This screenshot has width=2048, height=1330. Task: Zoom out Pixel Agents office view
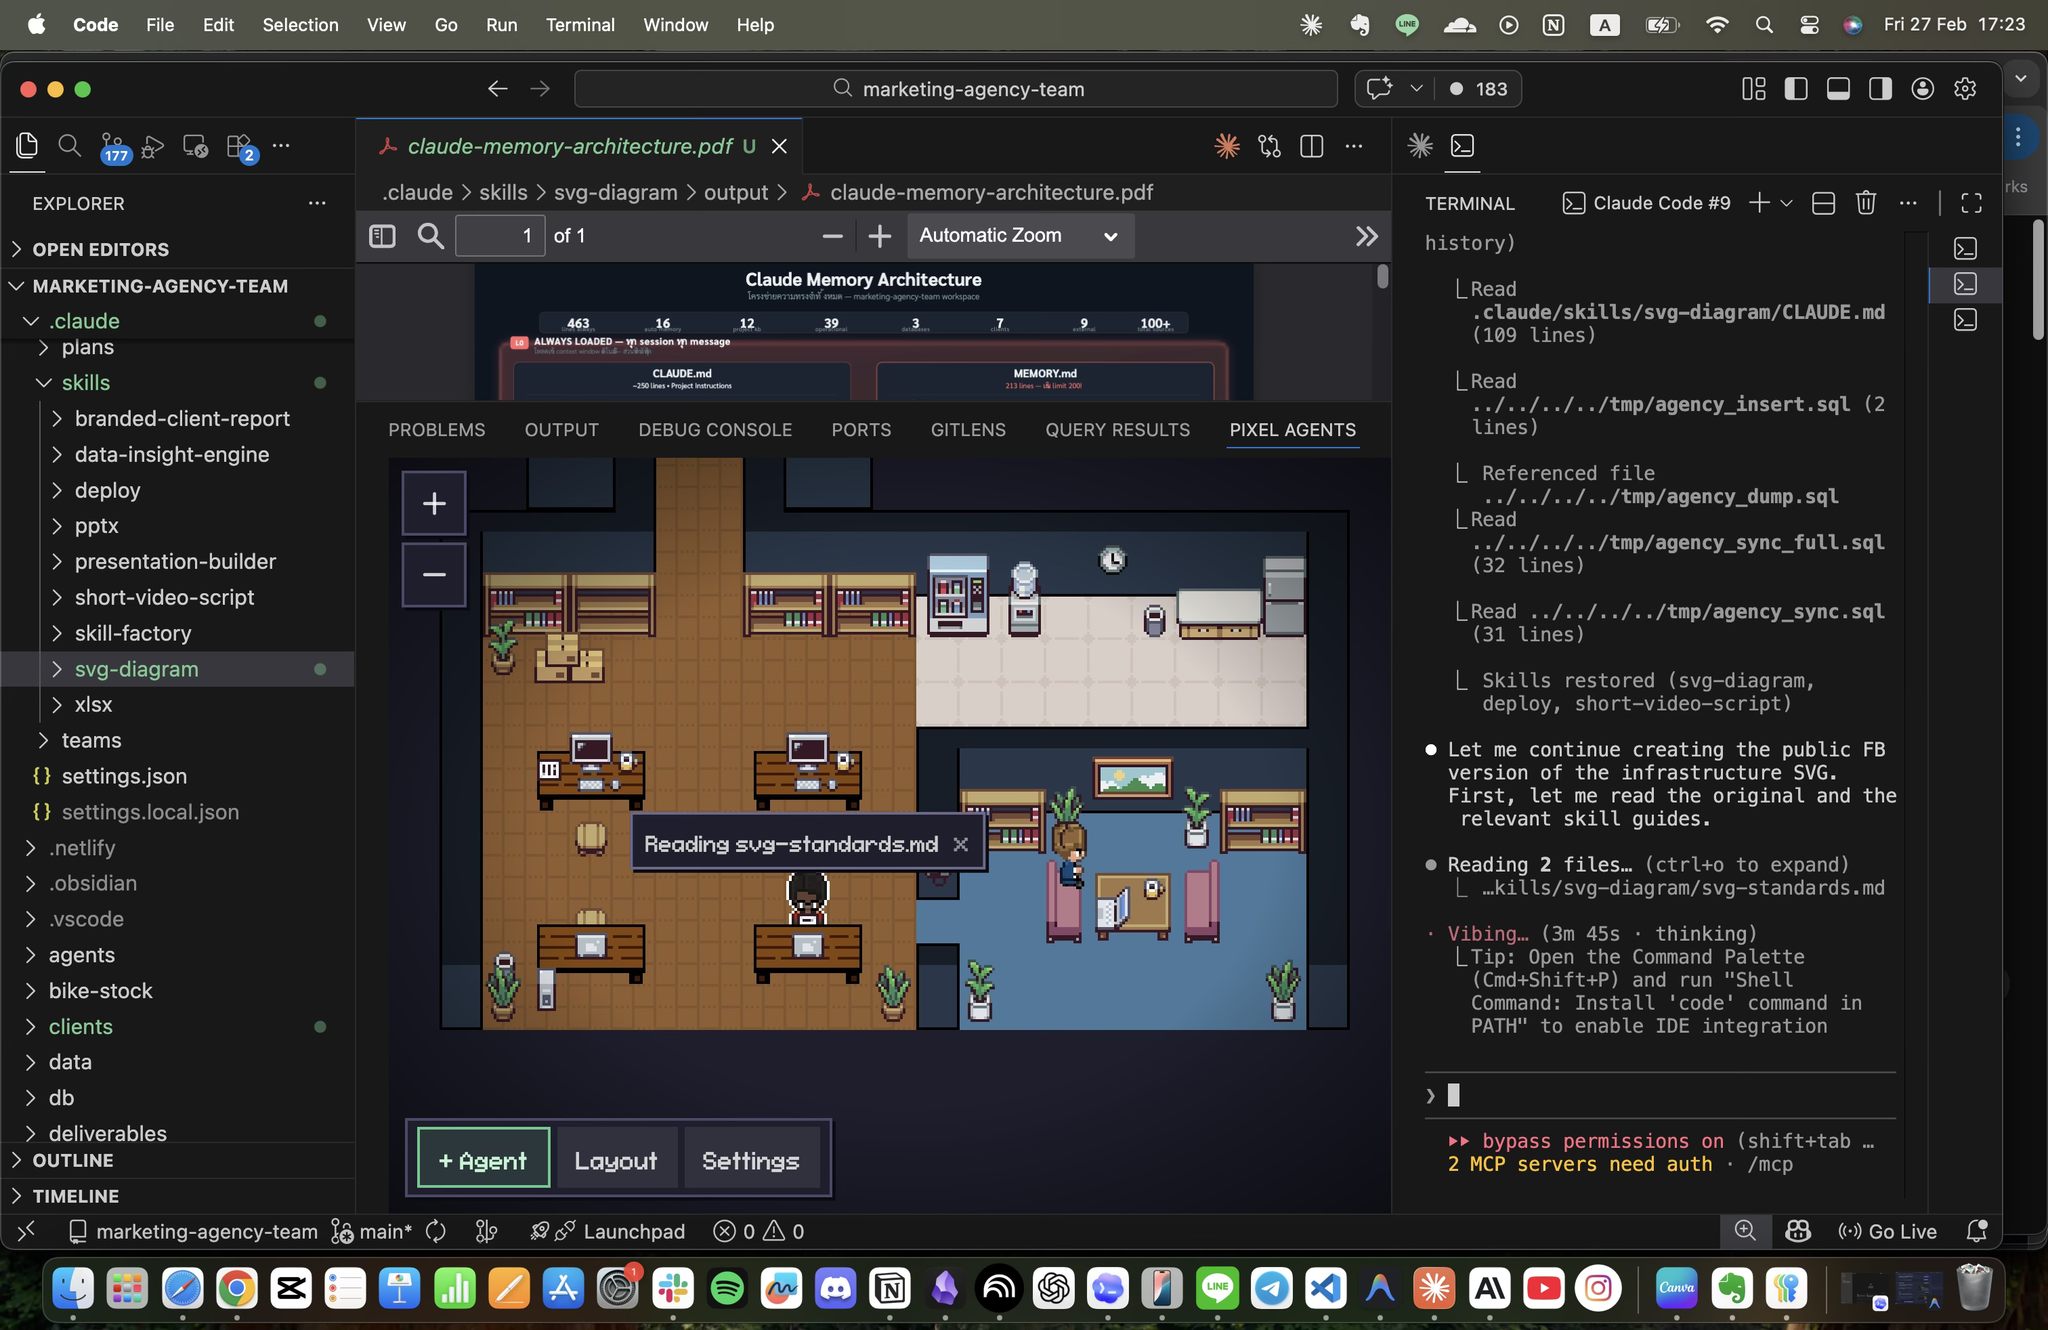click(x=434, y=575)
